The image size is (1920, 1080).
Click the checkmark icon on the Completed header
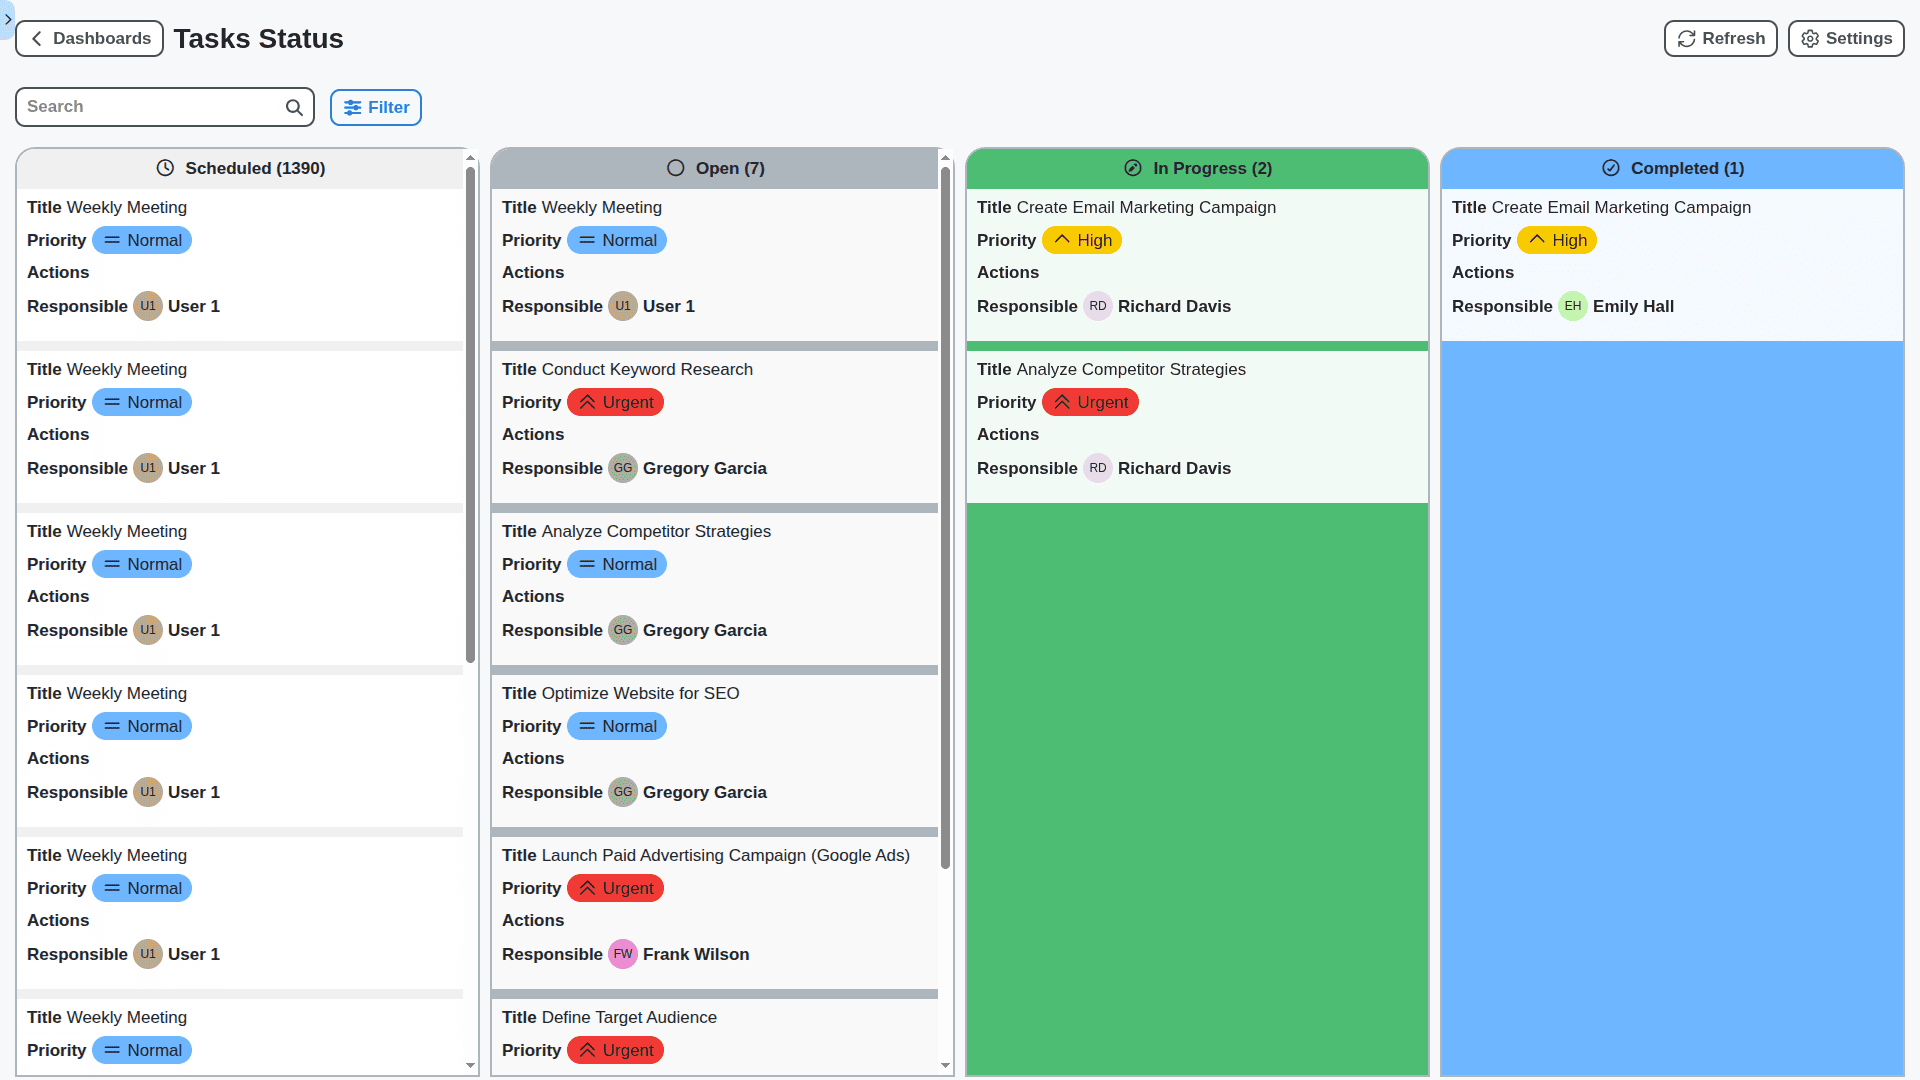tap(1610, 168)
